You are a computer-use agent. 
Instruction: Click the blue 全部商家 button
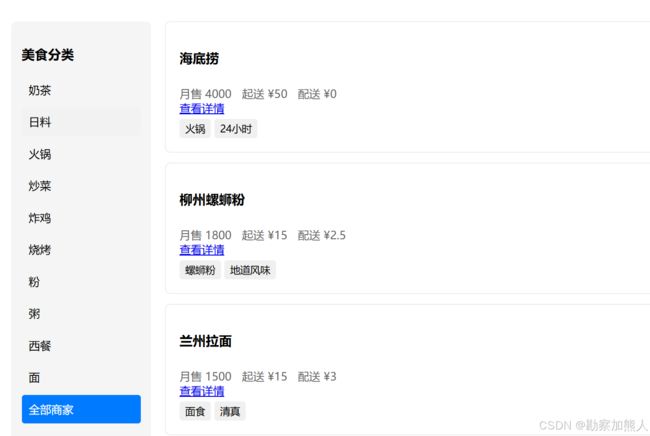pos(81,409)
